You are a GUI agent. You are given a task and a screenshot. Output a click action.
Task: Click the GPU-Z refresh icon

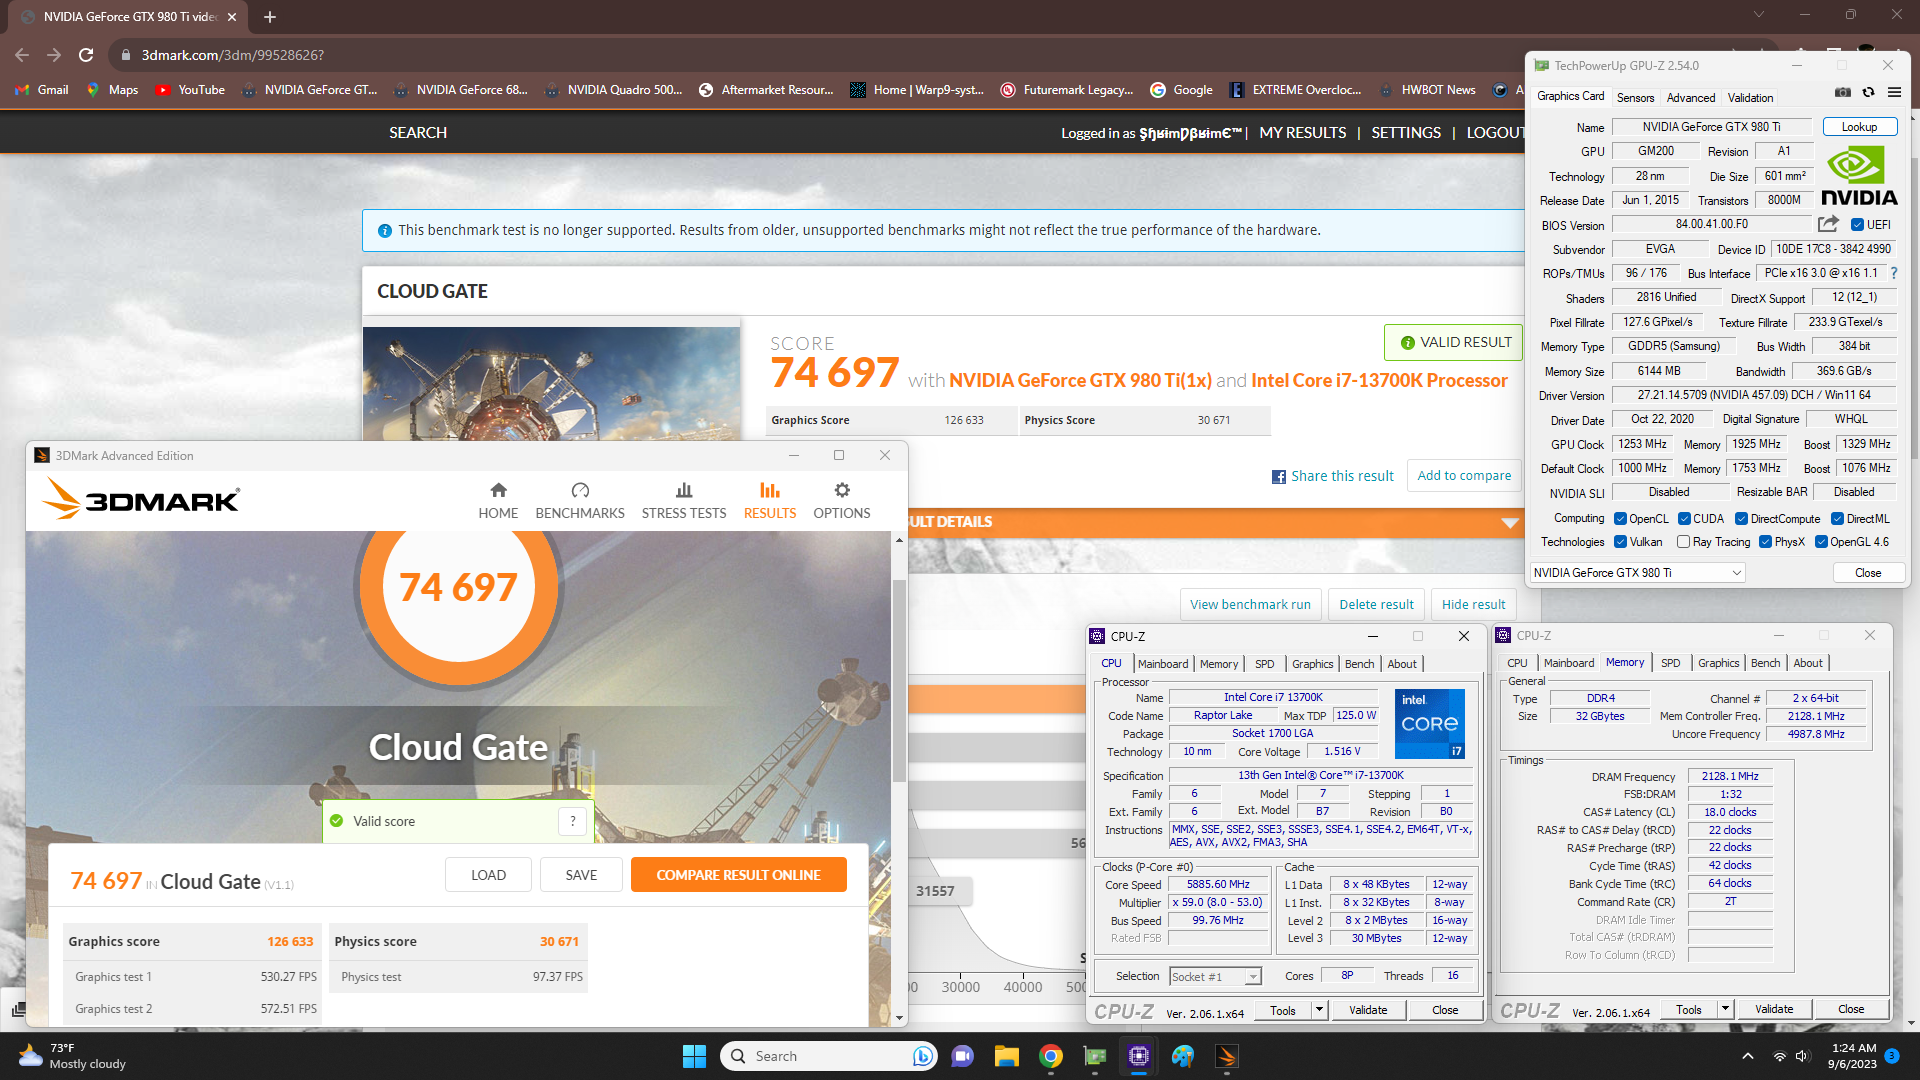pos(1868,92)
